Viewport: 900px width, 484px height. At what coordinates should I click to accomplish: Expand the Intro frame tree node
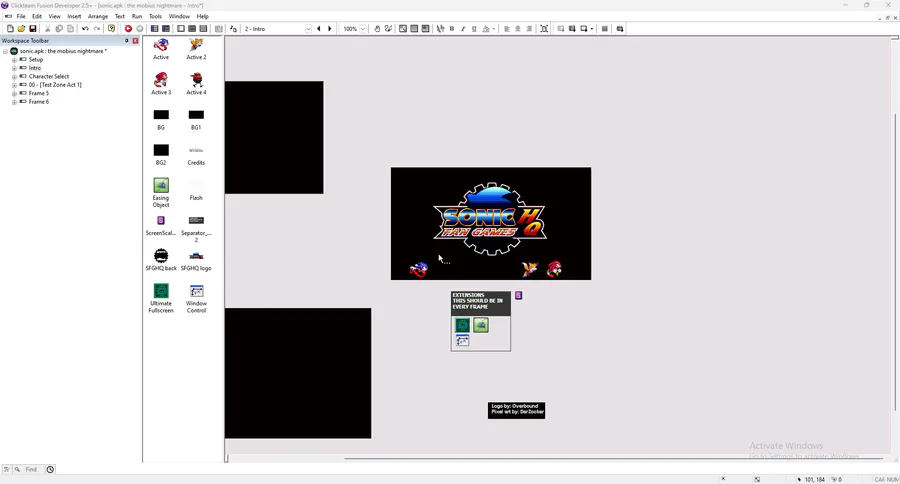[x=14, y=68]
